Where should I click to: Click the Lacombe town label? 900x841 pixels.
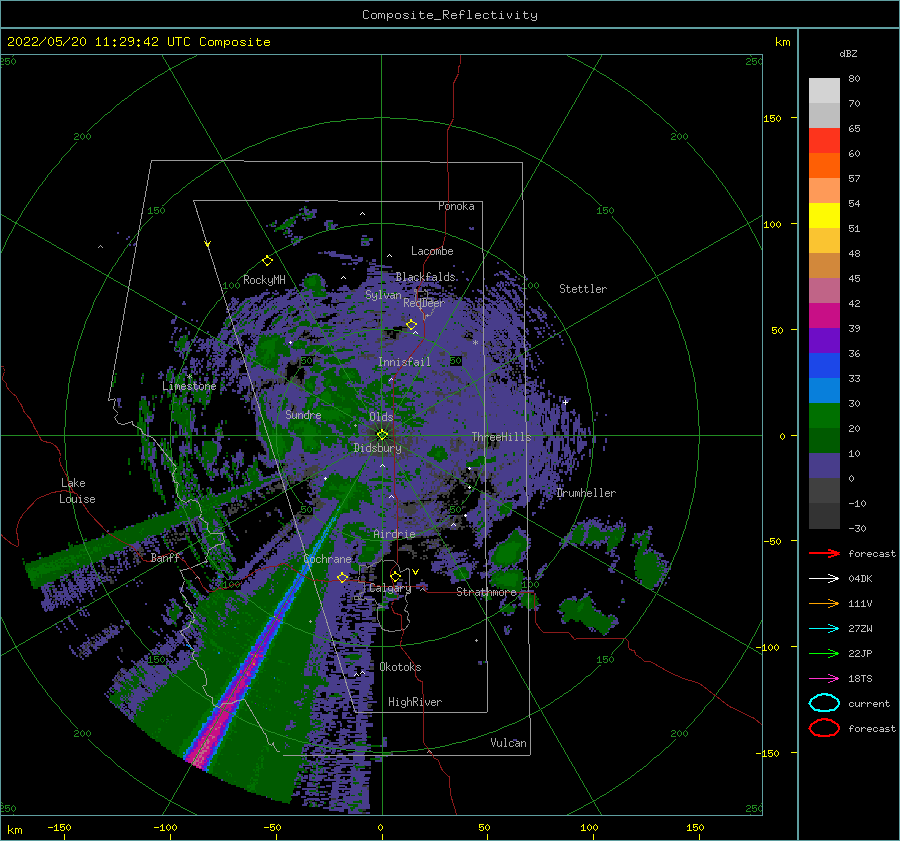(432, 251)
